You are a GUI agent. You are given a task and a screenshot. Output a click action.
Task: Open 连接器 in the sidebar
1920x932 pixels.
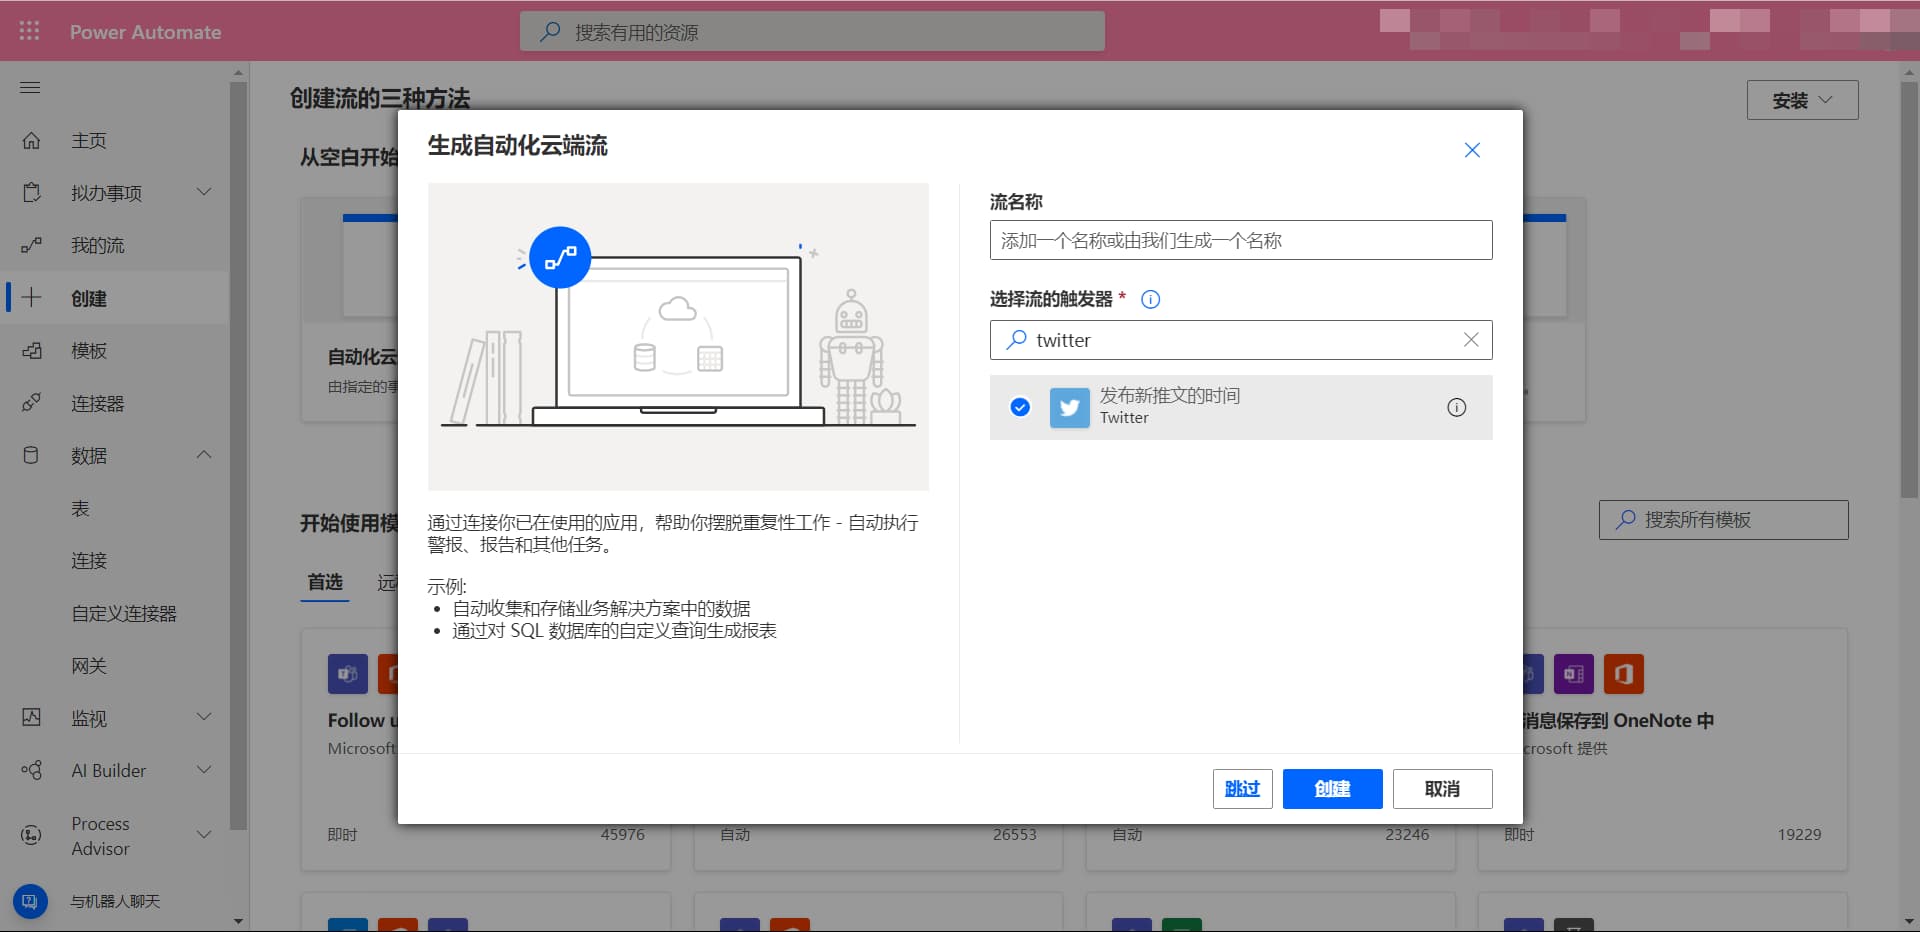[98, 404]
